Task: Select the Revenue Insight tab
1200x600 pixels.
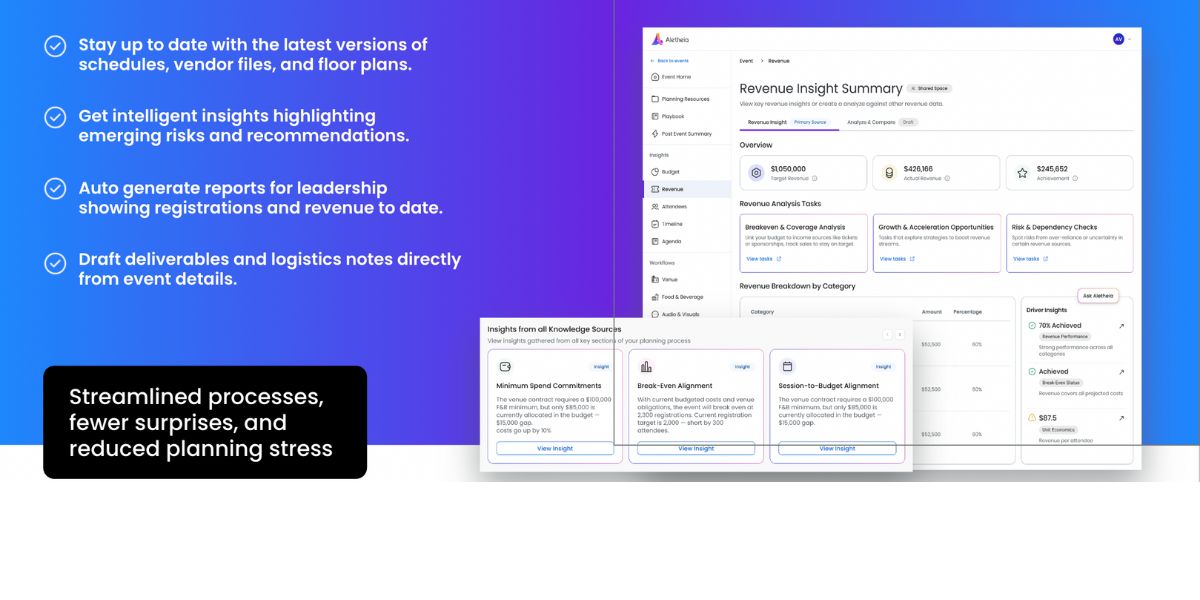Action: click(x=768, y=122)
